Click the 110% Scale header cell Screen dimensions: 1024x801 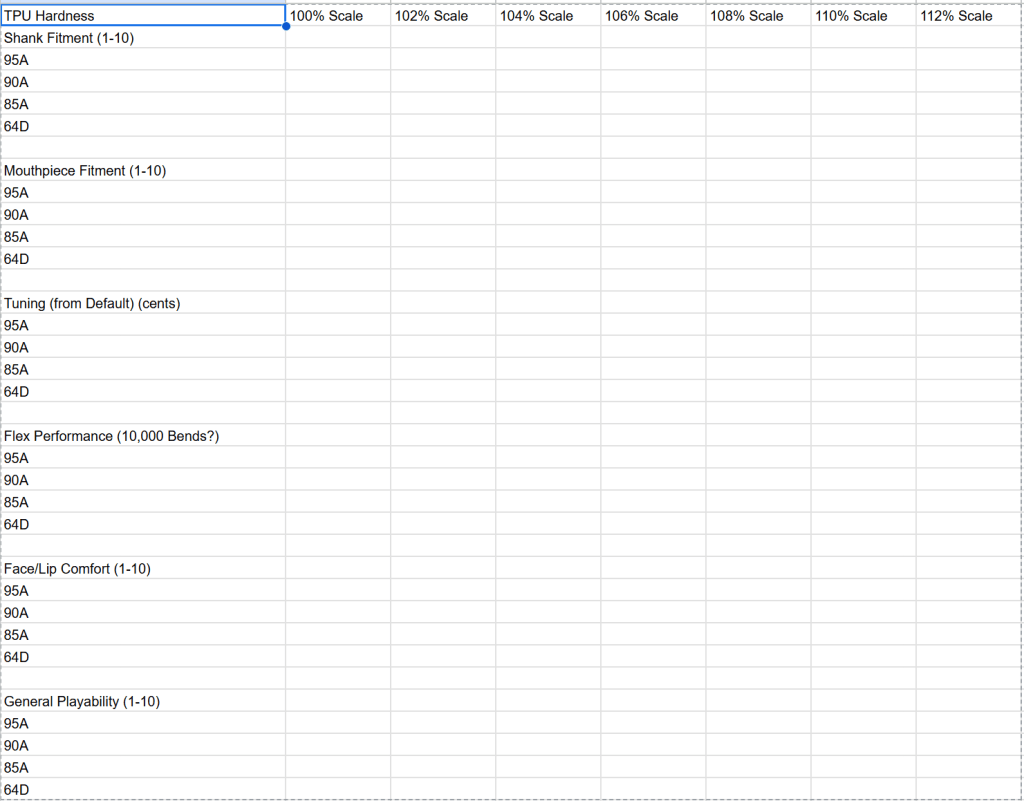863,15
